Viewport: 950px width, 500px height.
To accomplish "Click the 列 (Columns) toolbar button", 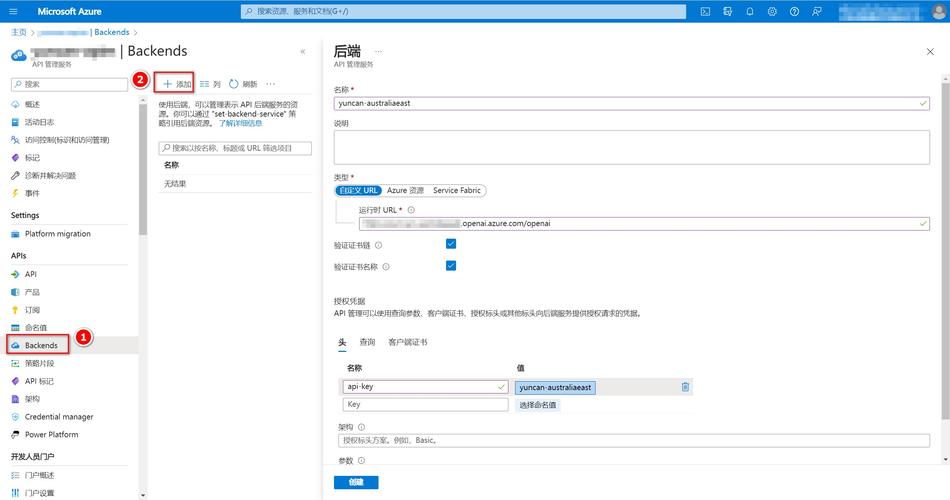I will [x=210, y=84].
